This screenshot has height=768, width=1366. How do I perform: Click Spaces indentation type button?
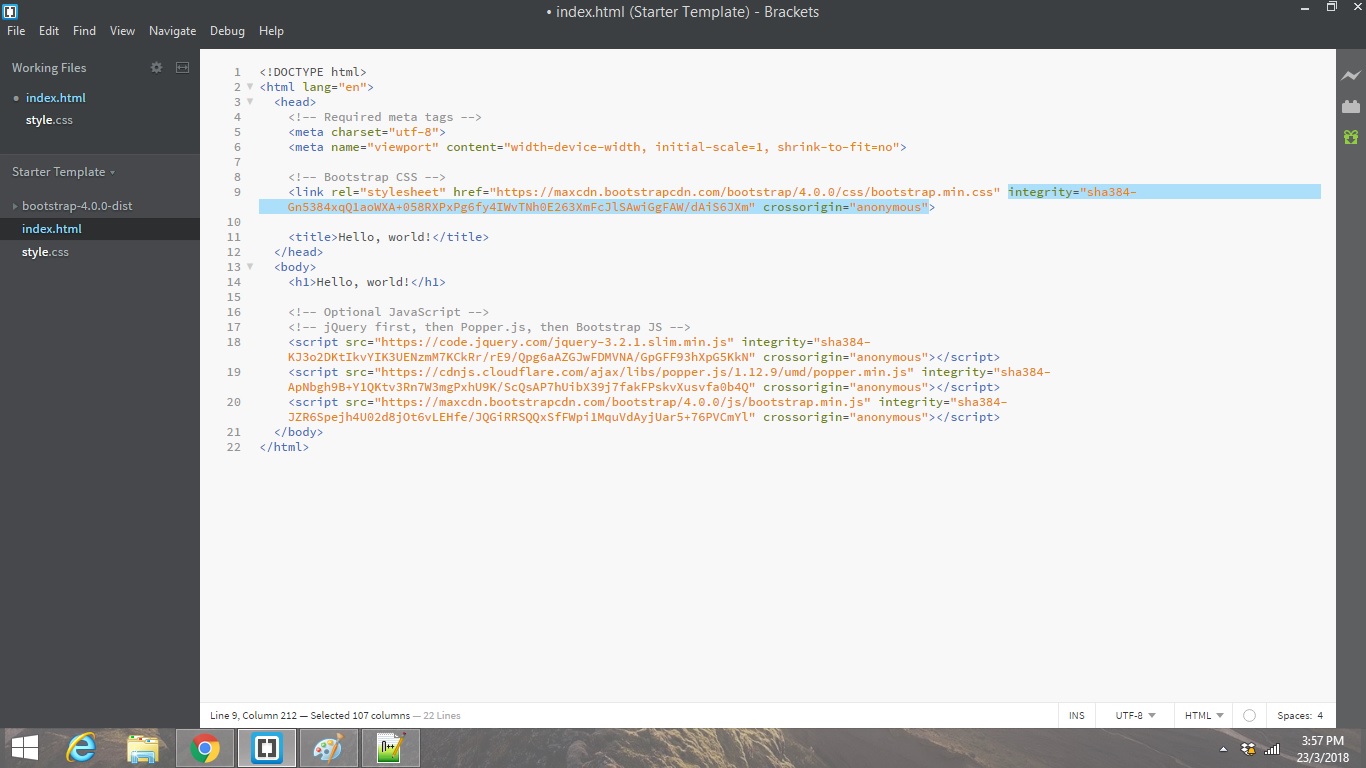point(1294,716)
